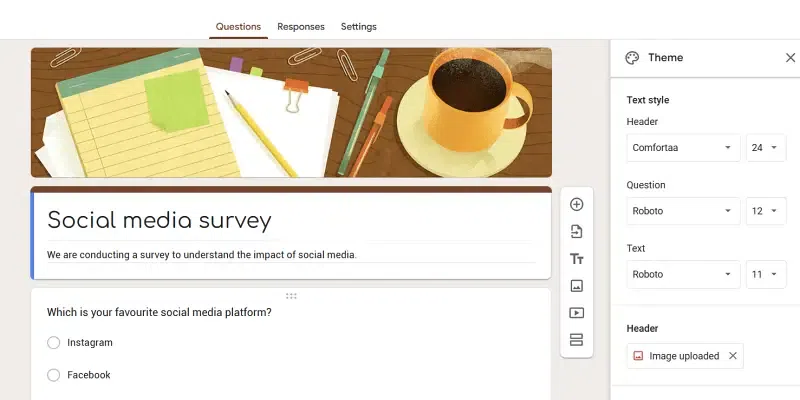Open the Text font size 11 dropdown
Image resolution: width=800 pixels, height=400 pixels.
(765, 274)
